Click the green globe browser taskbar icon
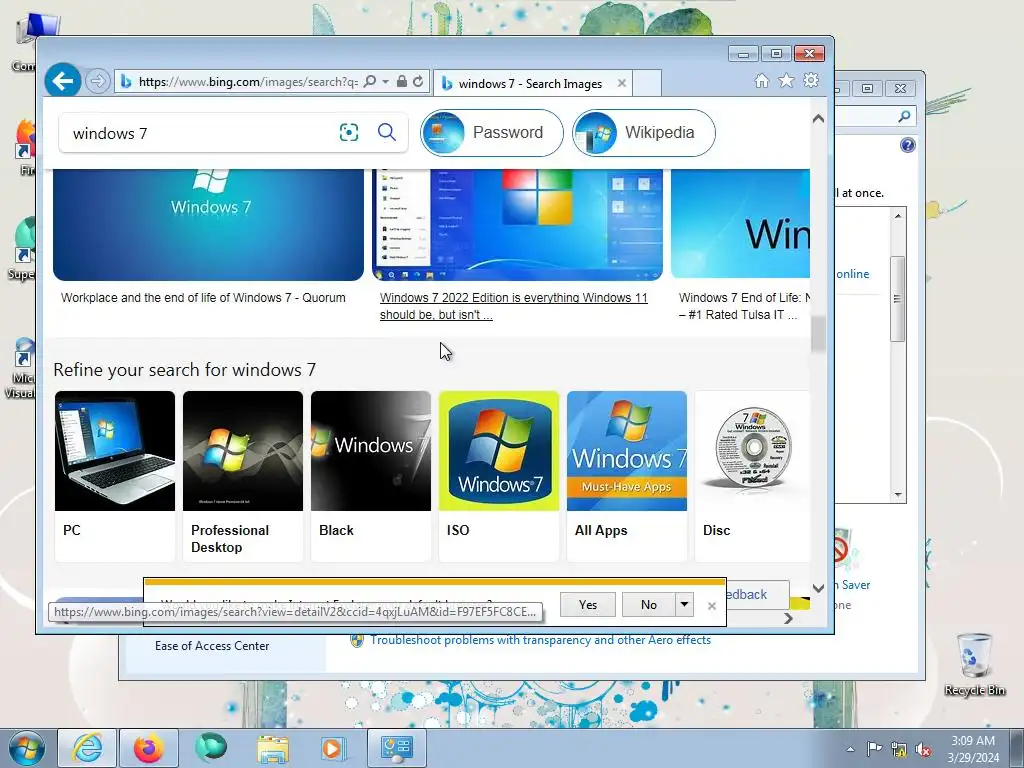Viewport: 1024px width, 768px height. coord(210,748)
